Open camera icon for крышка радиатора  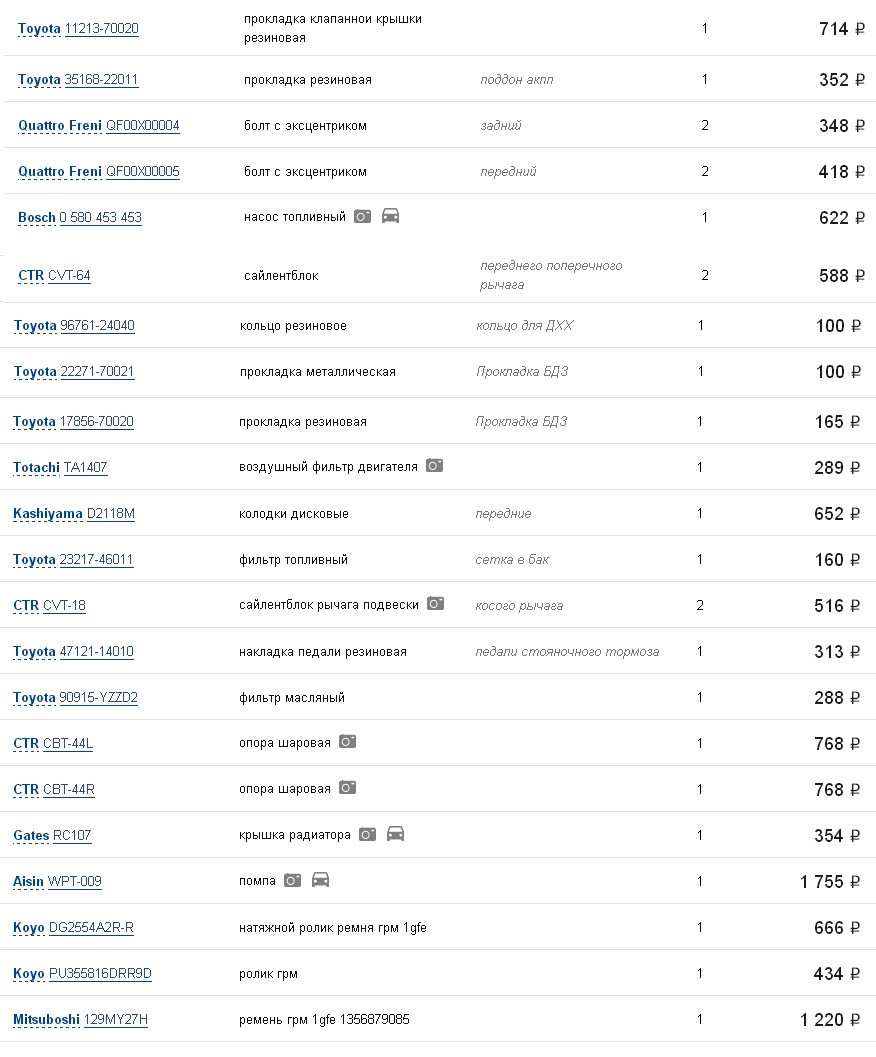tap(367, 834)
